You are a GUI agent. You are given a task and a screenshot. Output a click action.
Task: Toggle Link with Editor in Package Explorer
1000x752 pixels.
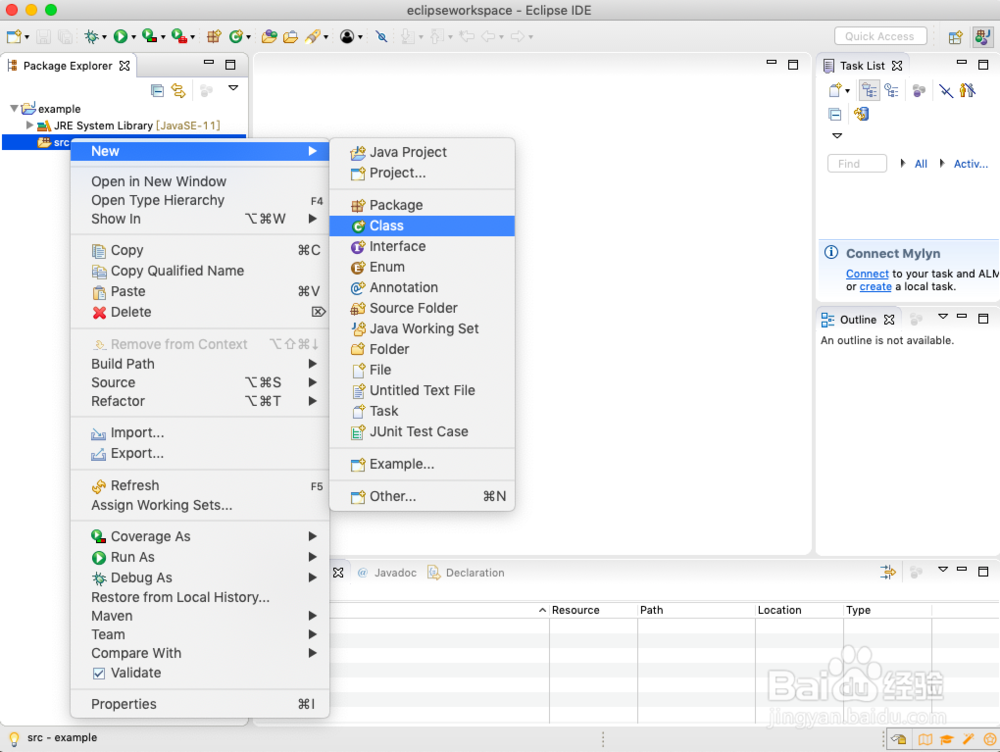[x=179, y=91]
